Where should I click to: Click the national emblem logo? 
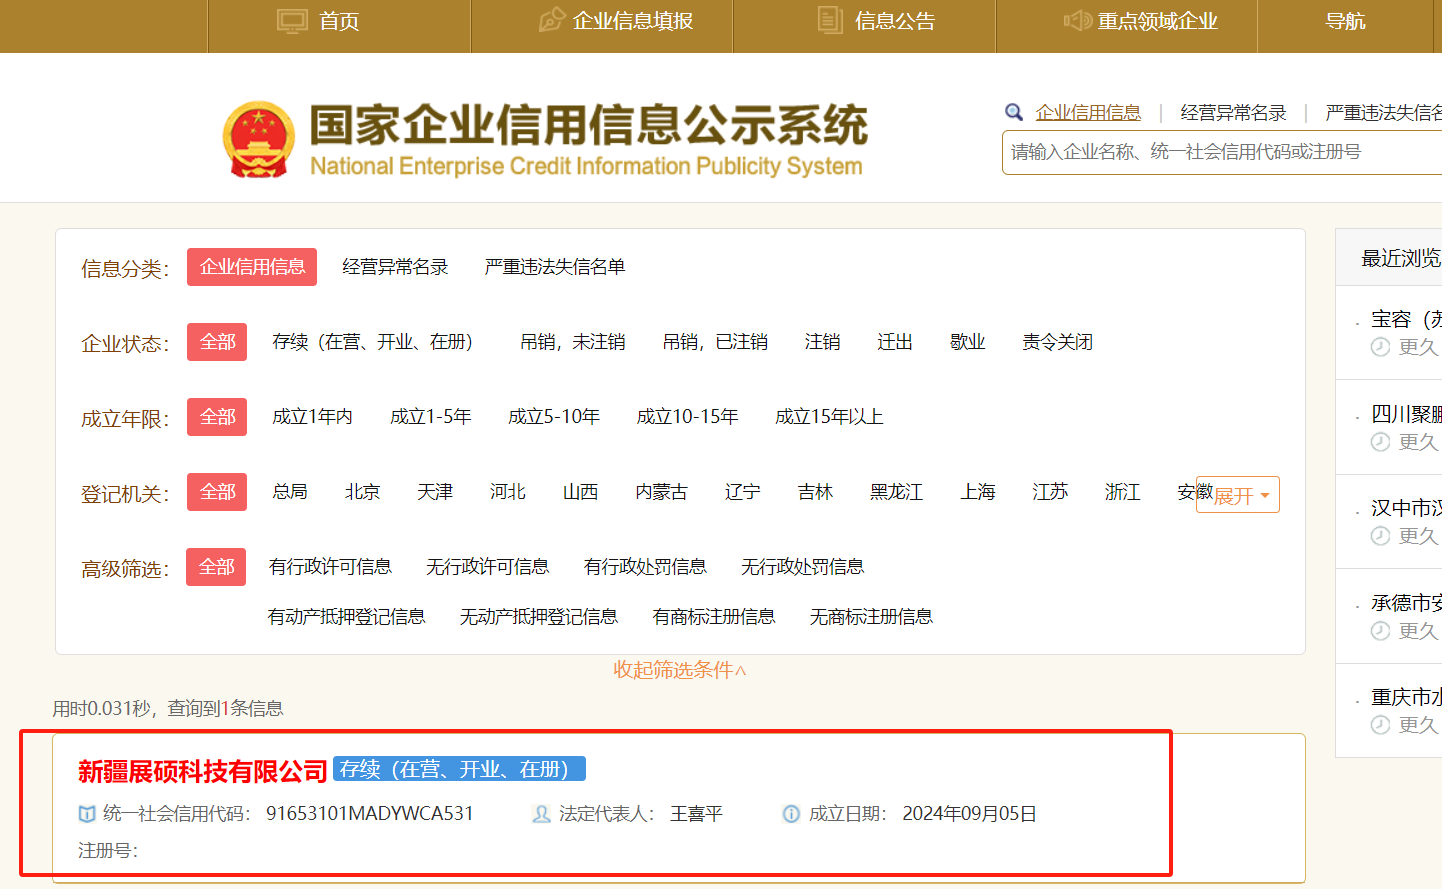tap(259, 140)
